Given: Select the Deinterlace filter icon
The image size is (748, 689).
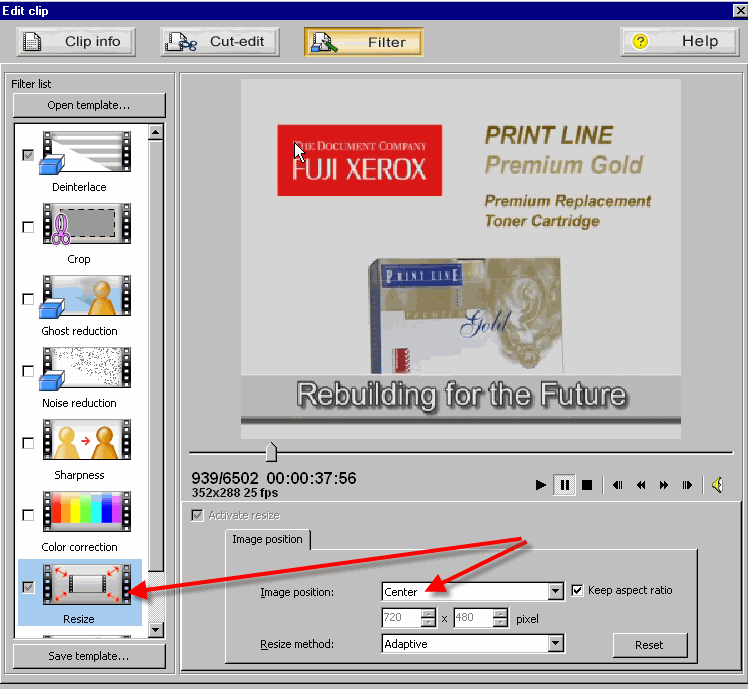Looking at the screenshot, I should pos(85,152).
